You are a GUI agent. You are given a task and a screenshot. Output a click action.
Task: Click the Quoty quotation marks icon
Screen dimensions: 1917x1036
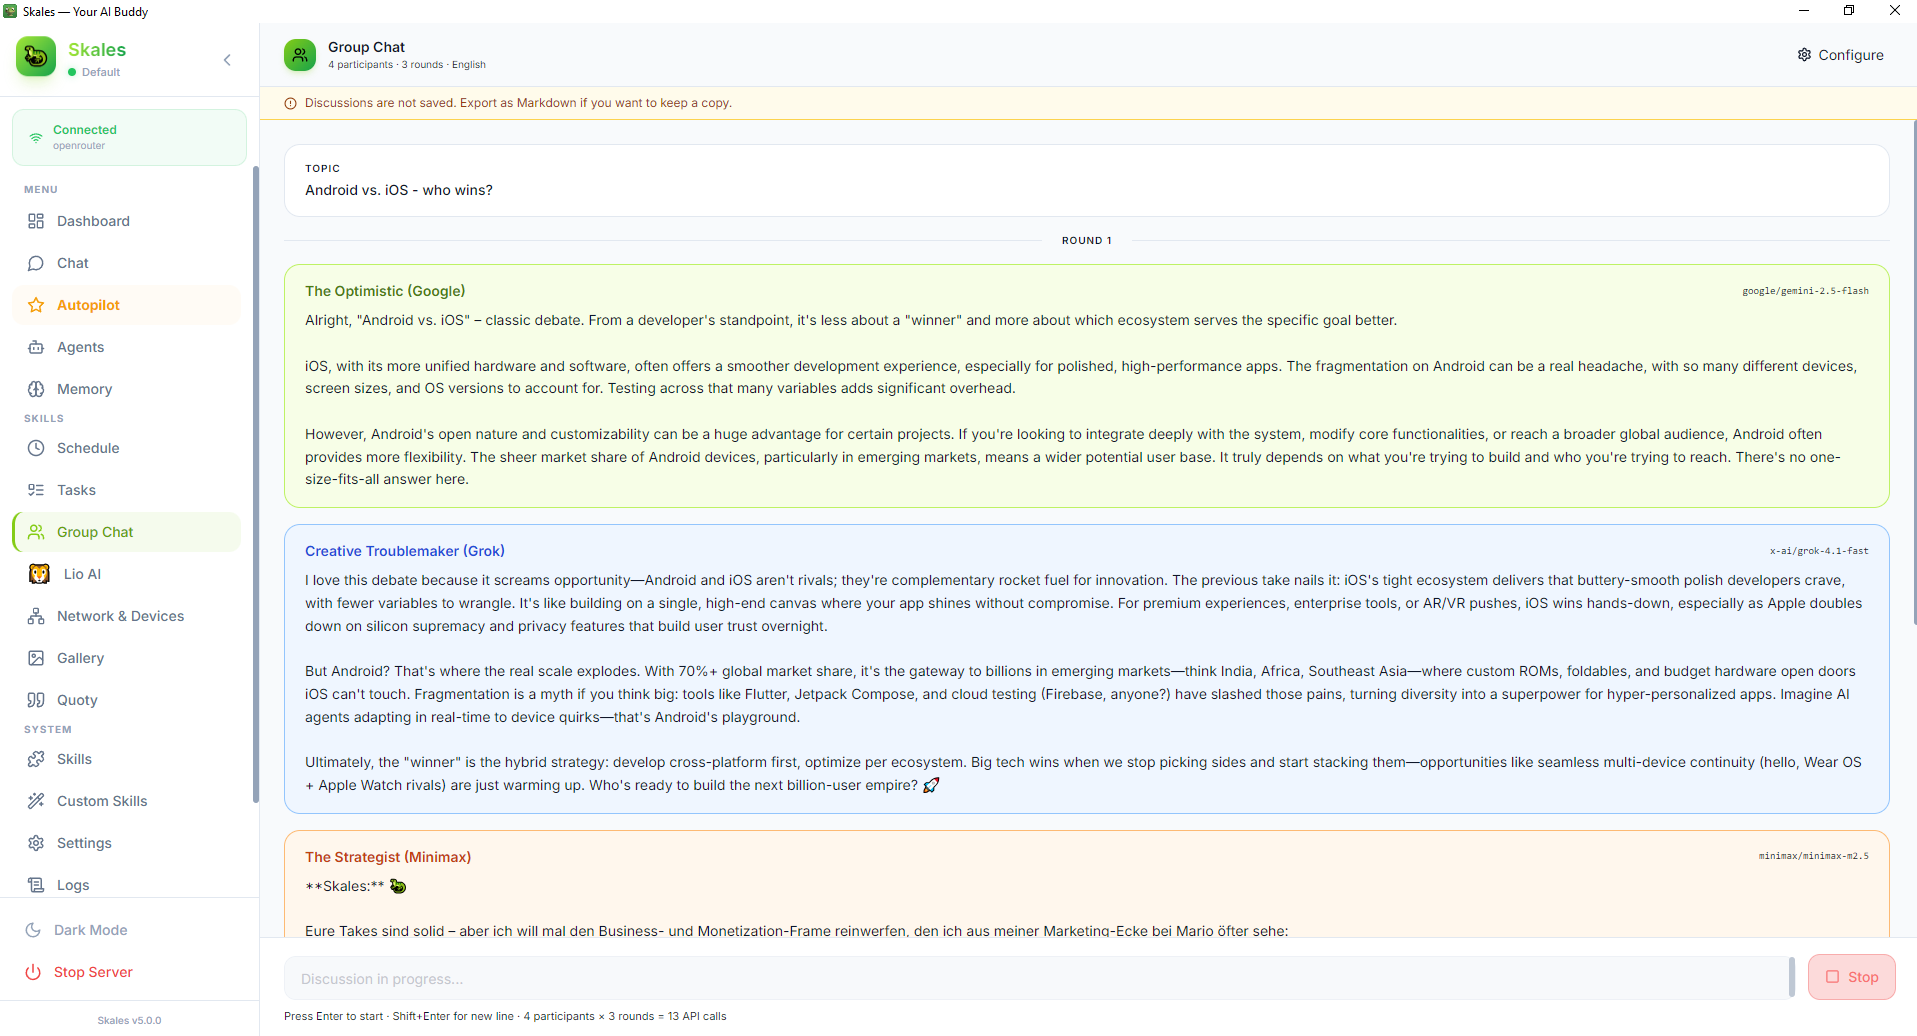coord(36,700)
